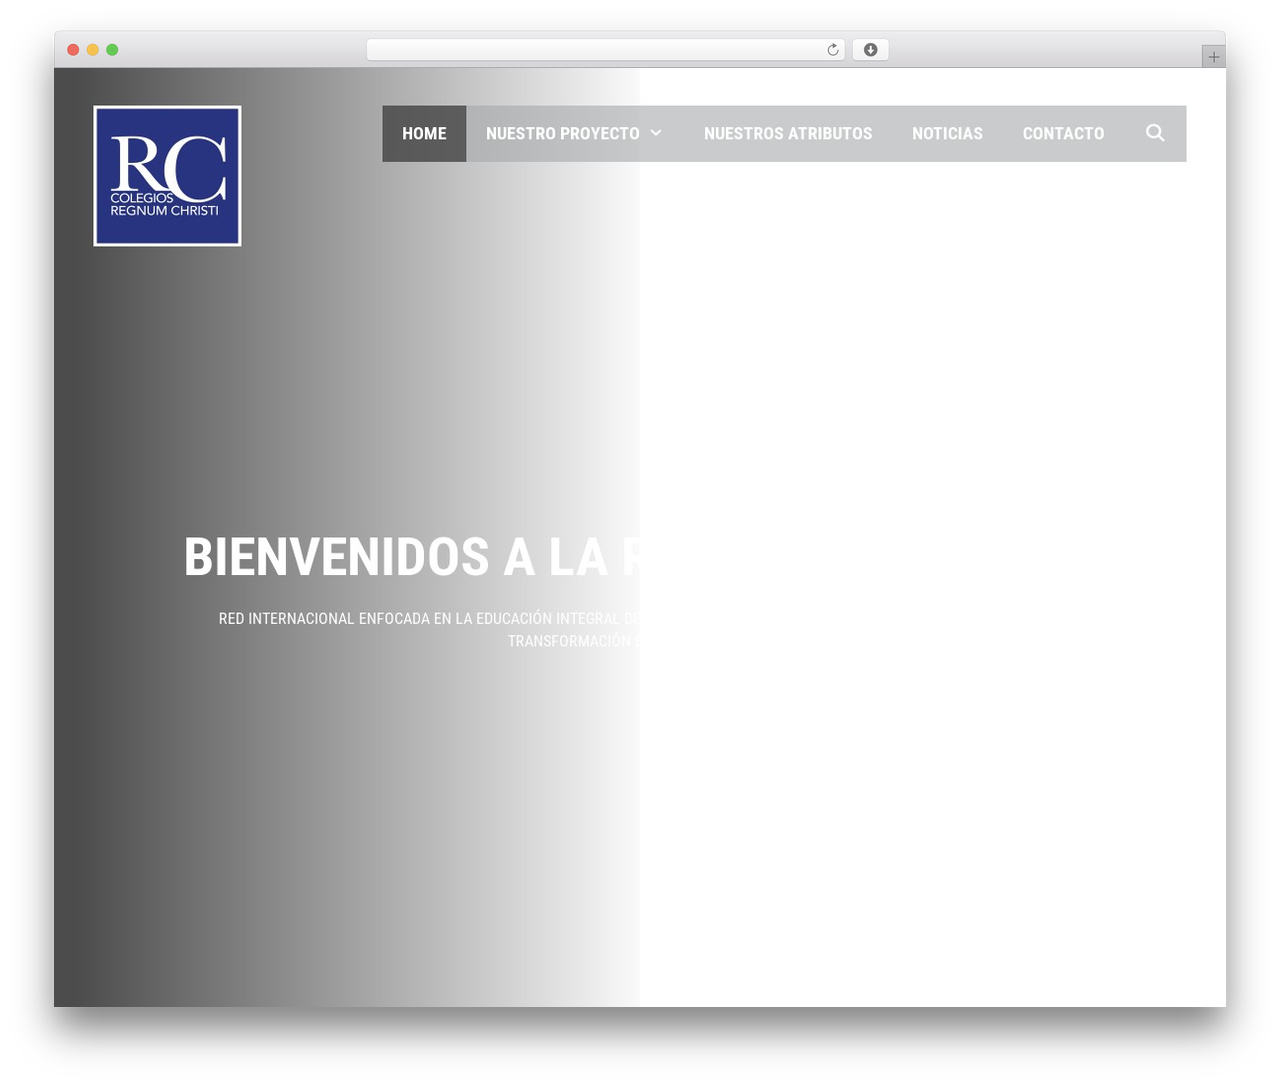This screenshot has height=1084, width=1280.
Task: Select Nuestros Atributos in the navigation
Action: click(788, 133)
